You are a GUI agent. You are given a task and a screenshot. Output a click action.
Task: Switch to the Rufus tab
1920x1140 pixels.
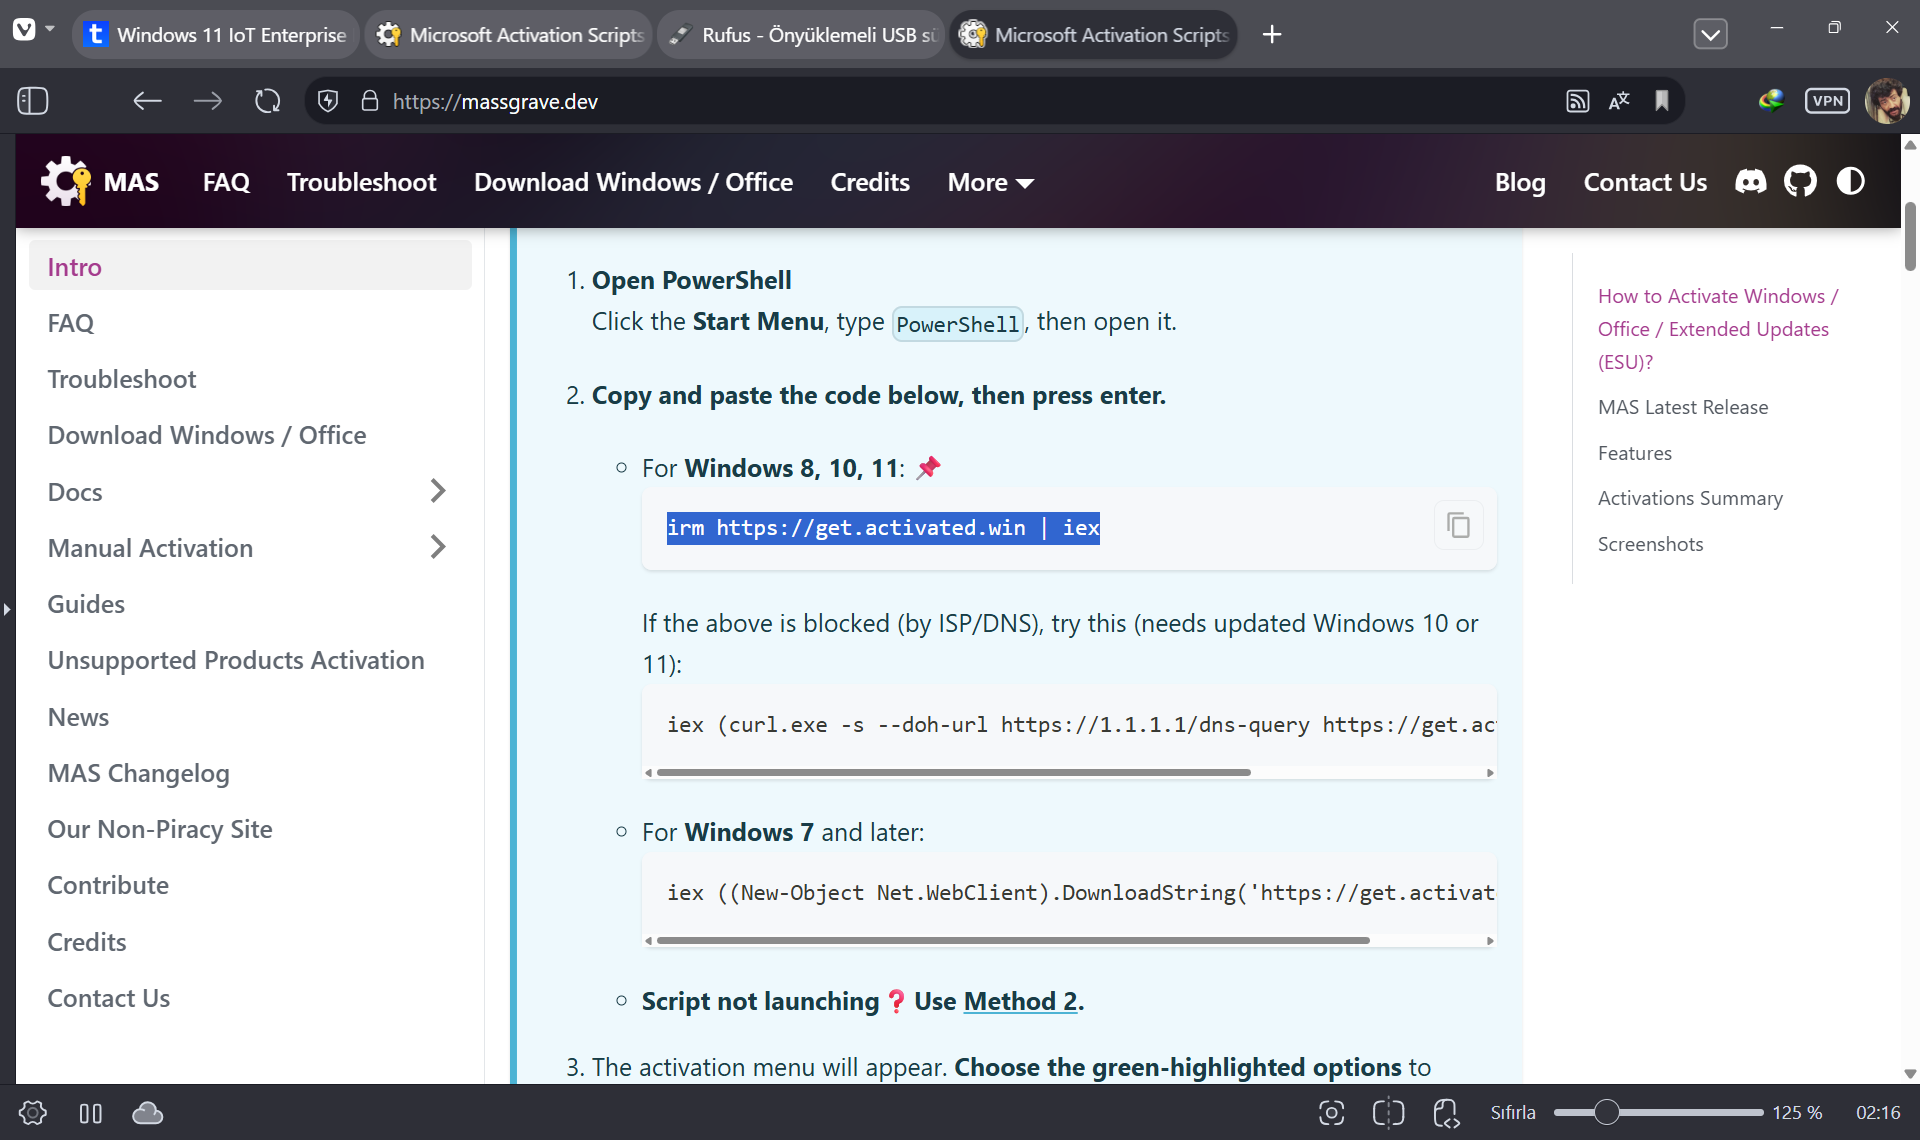(x=801, y=35)
